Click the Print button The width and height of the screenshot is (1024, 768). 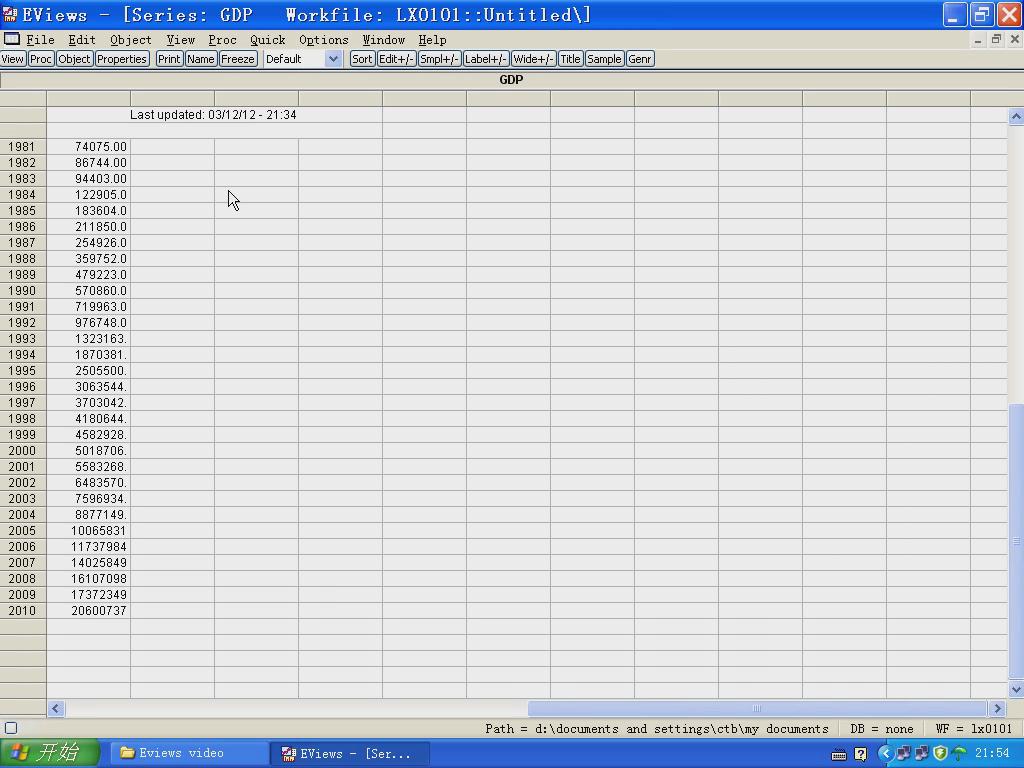168,59
